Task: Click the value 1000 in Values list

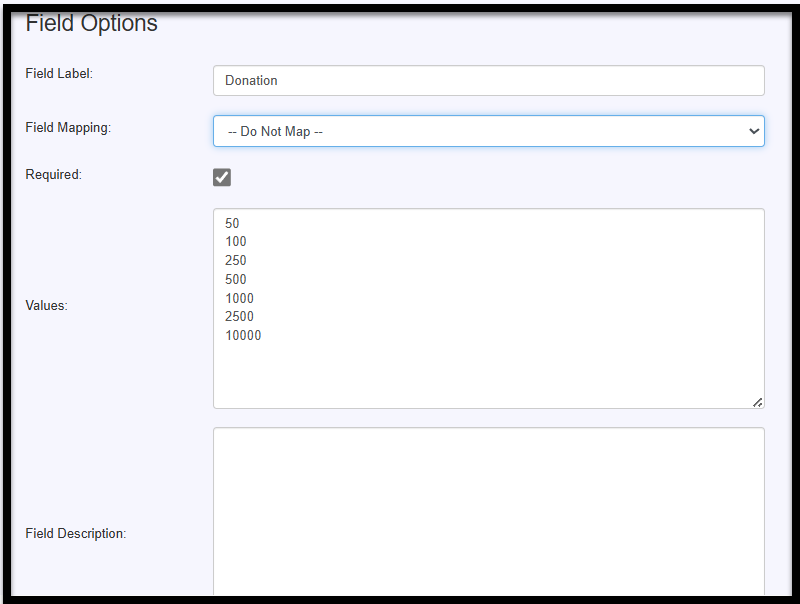Action: [239, 298]
